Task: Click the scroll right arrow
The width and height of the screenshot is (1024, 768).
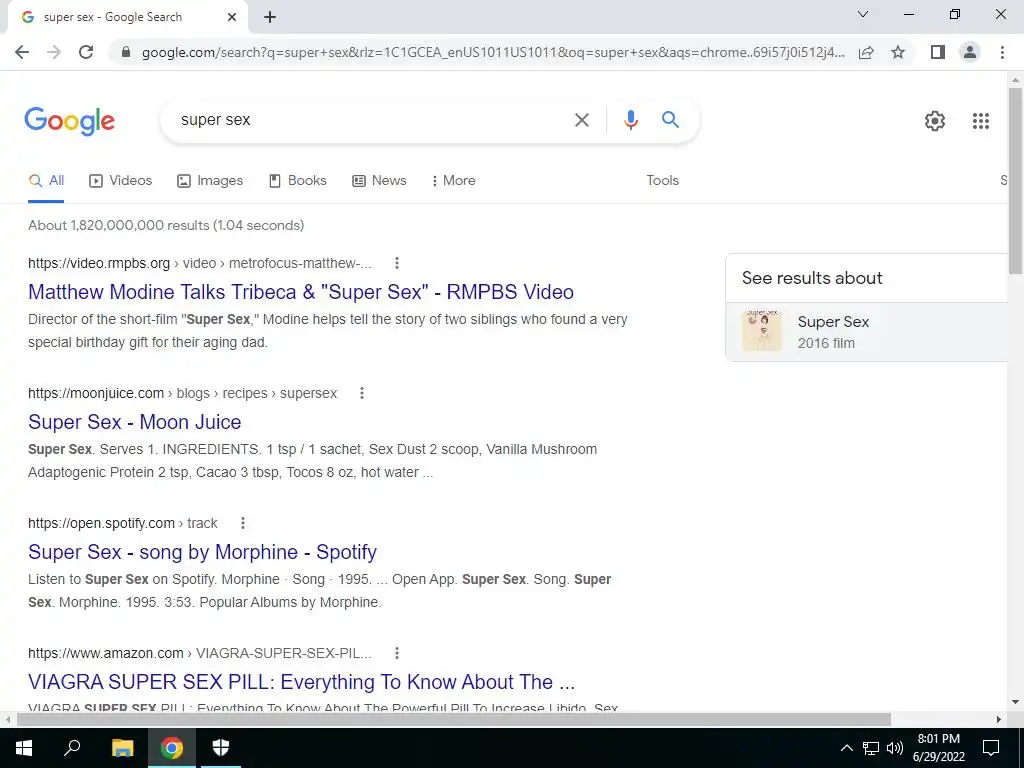Action: coord(999,720)
